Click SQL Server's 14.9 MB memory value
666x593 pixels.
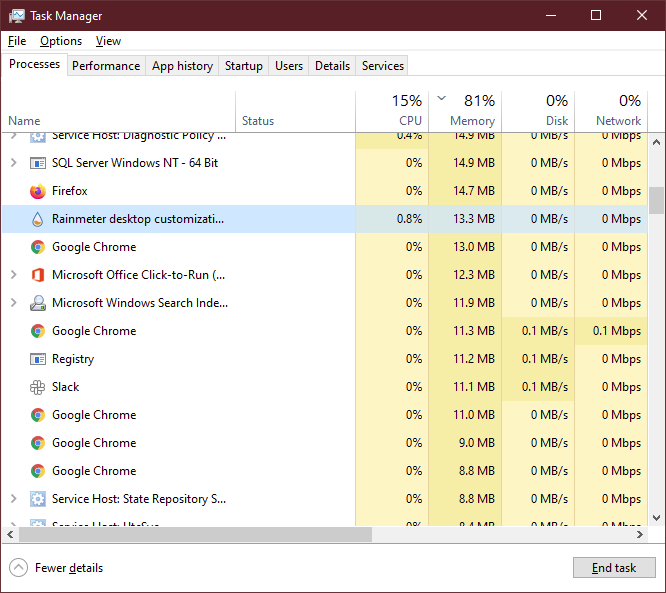(474, 163)
